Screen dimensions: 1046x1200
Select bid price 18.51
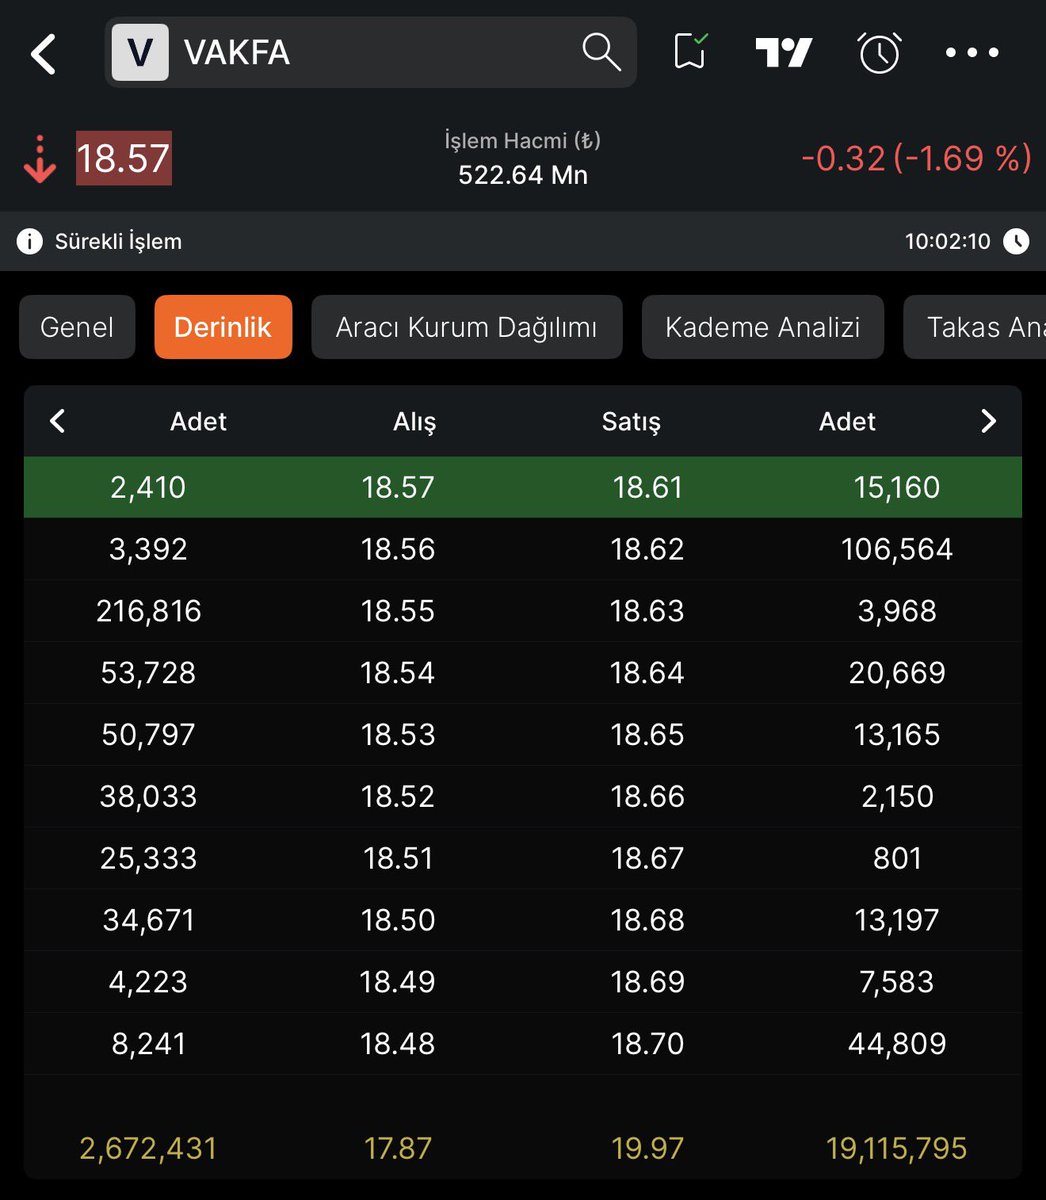tap(398, 859)
